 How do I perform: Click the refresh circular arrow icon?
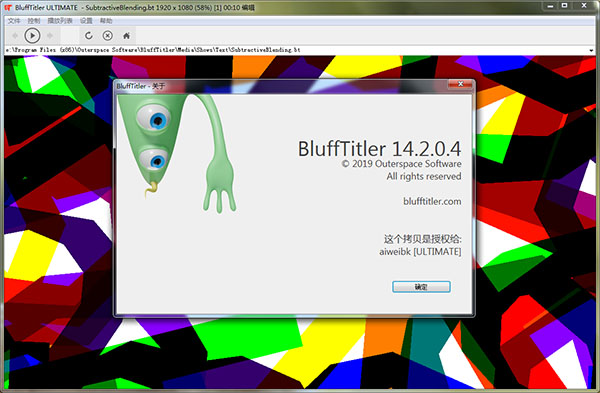coord(89,36)
